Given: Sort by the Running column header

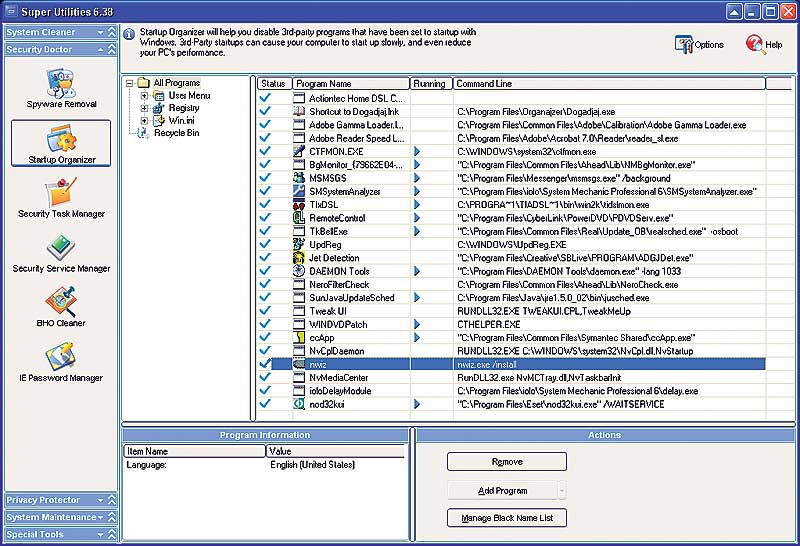Looking at the screenshot, I should click(x=431, y=84).
